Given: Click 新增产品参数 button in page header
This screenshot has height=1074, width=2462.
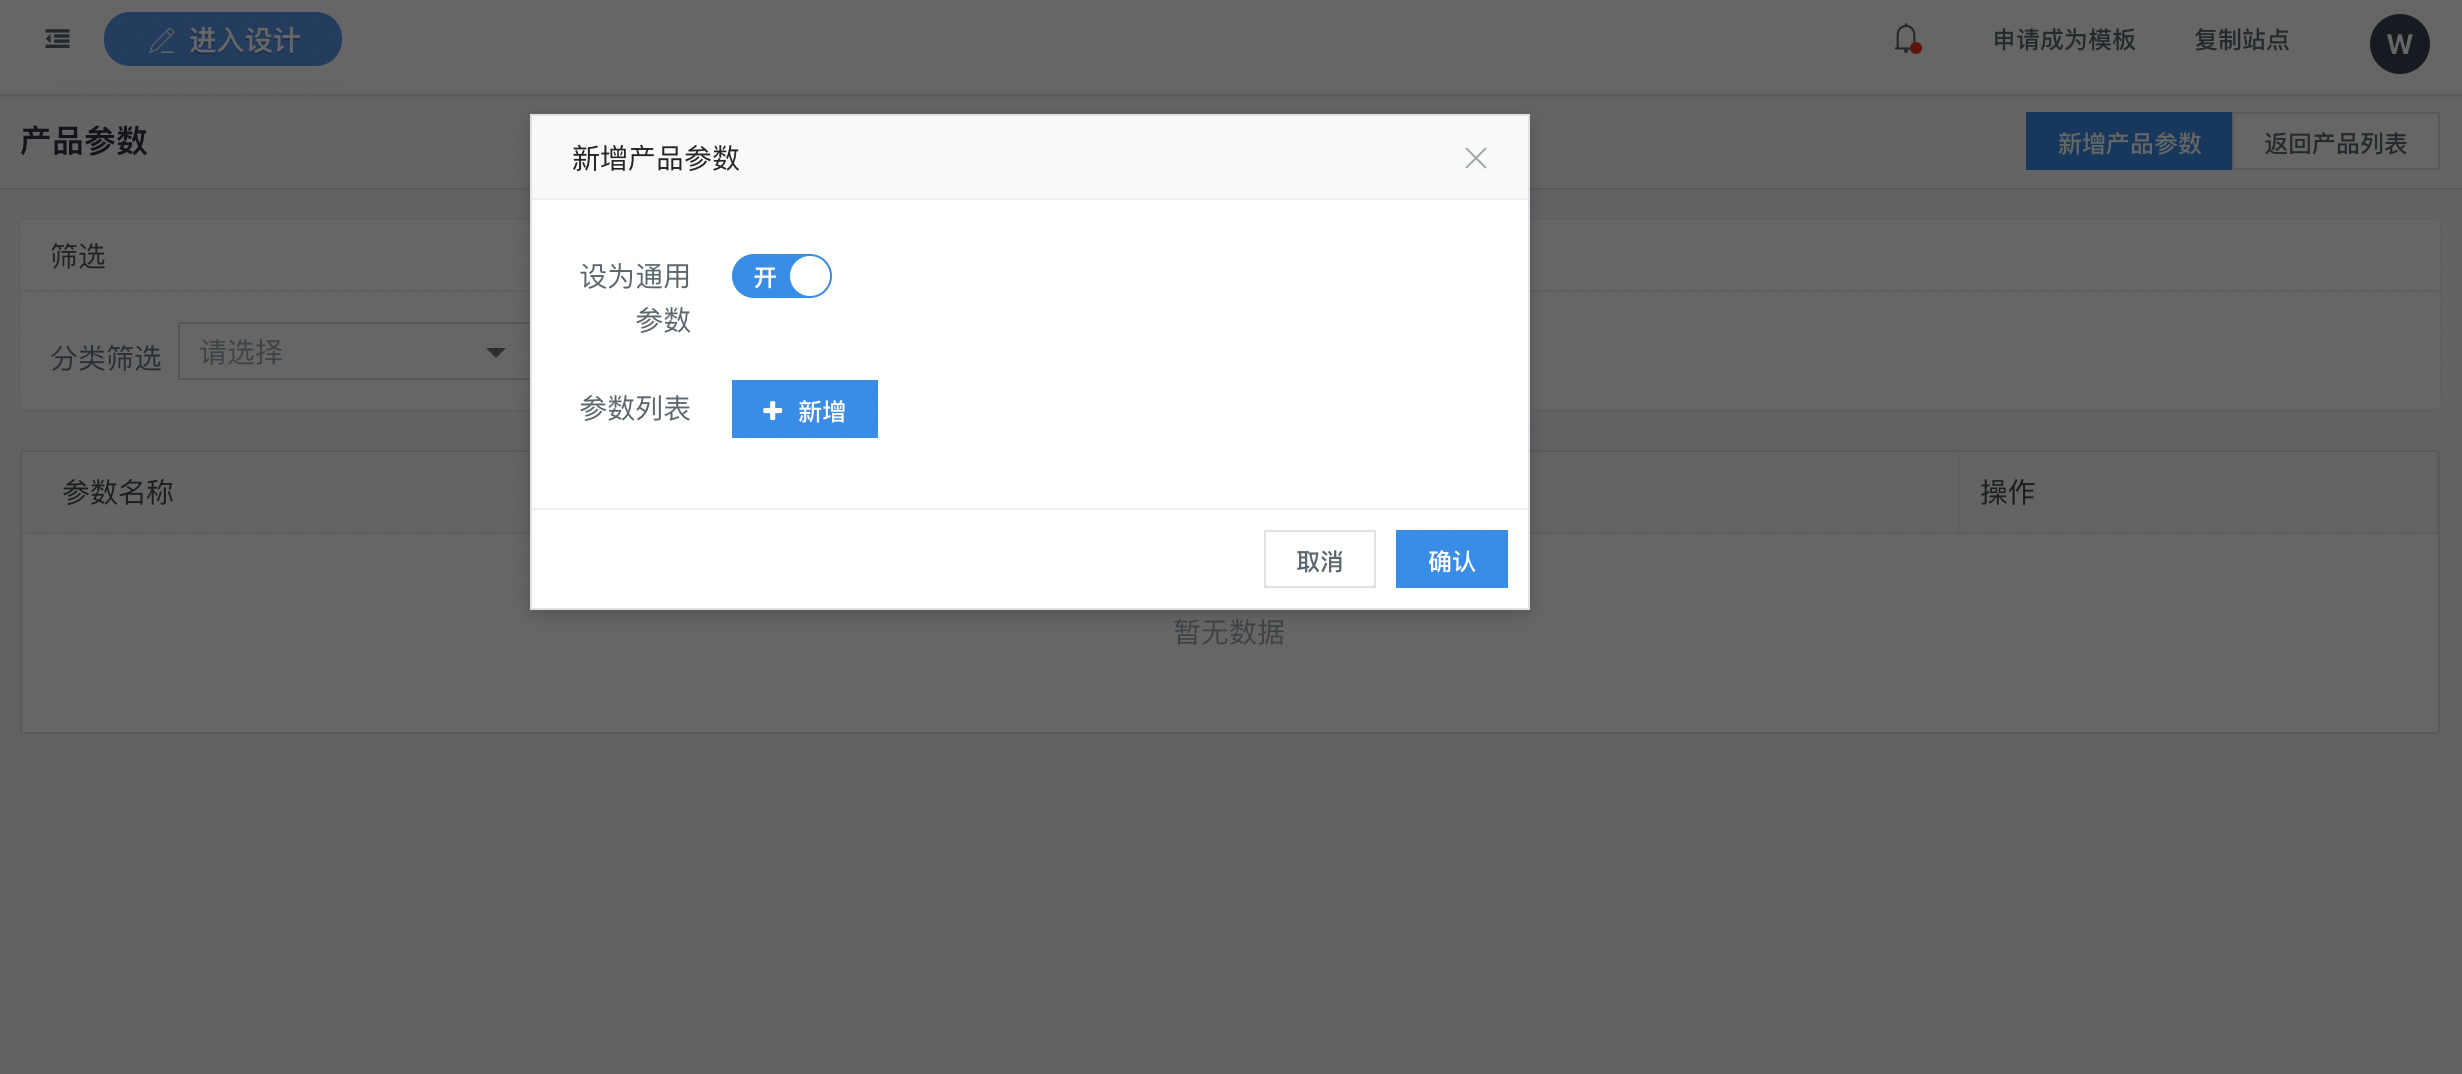Looking at the screenshot, I should pyautogui.click(x=2128, y=141).
